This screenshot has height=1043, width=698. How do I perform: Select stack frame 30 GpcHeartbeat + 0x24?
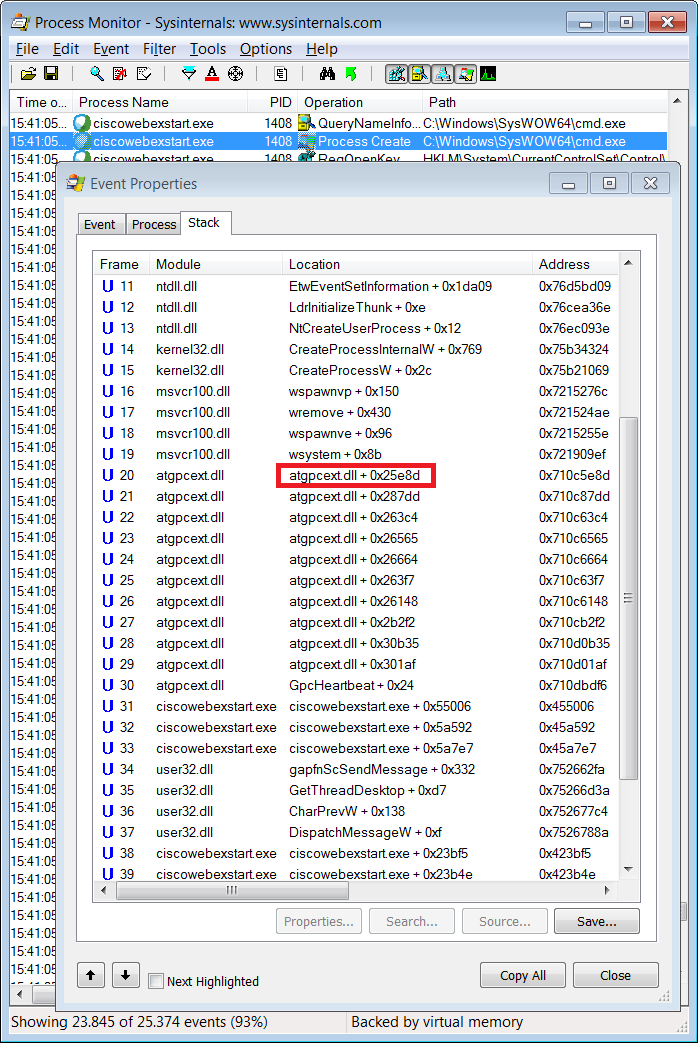pyautogui.click(x=356, y=685)
